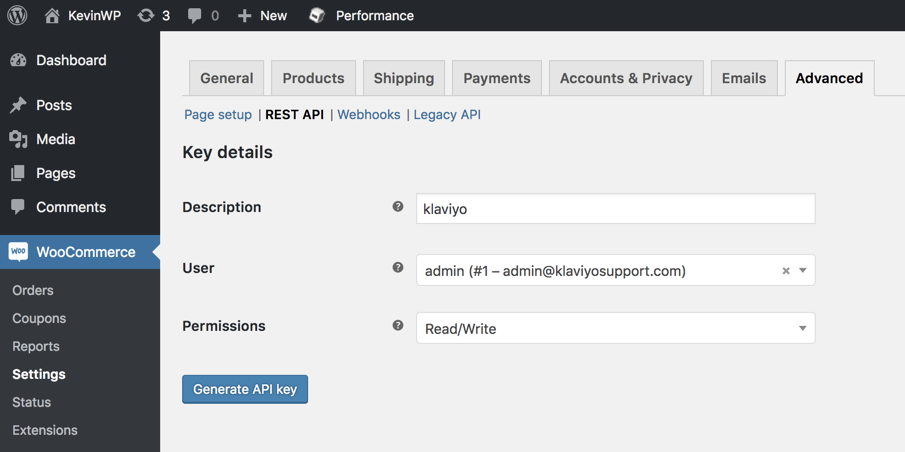Screen dimensions: 905x452
Task: Click the help icon beside User
Action: pyautogui.click(x=398, y=268)
